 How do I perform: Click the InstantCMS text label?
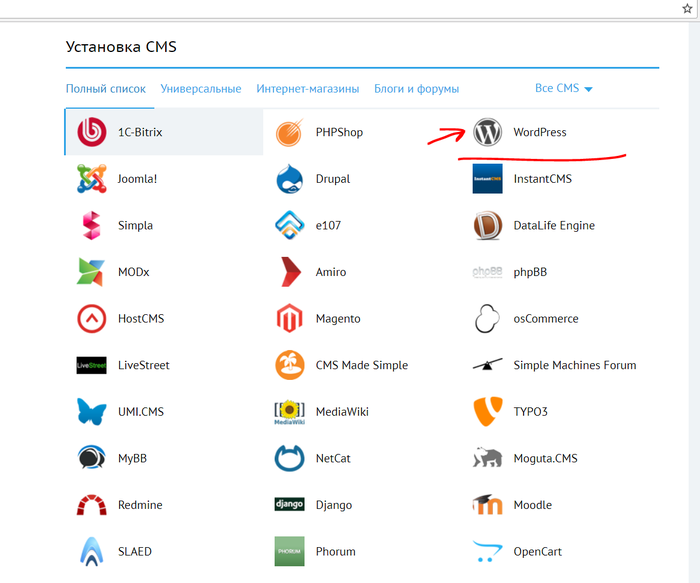pos(542,179)
